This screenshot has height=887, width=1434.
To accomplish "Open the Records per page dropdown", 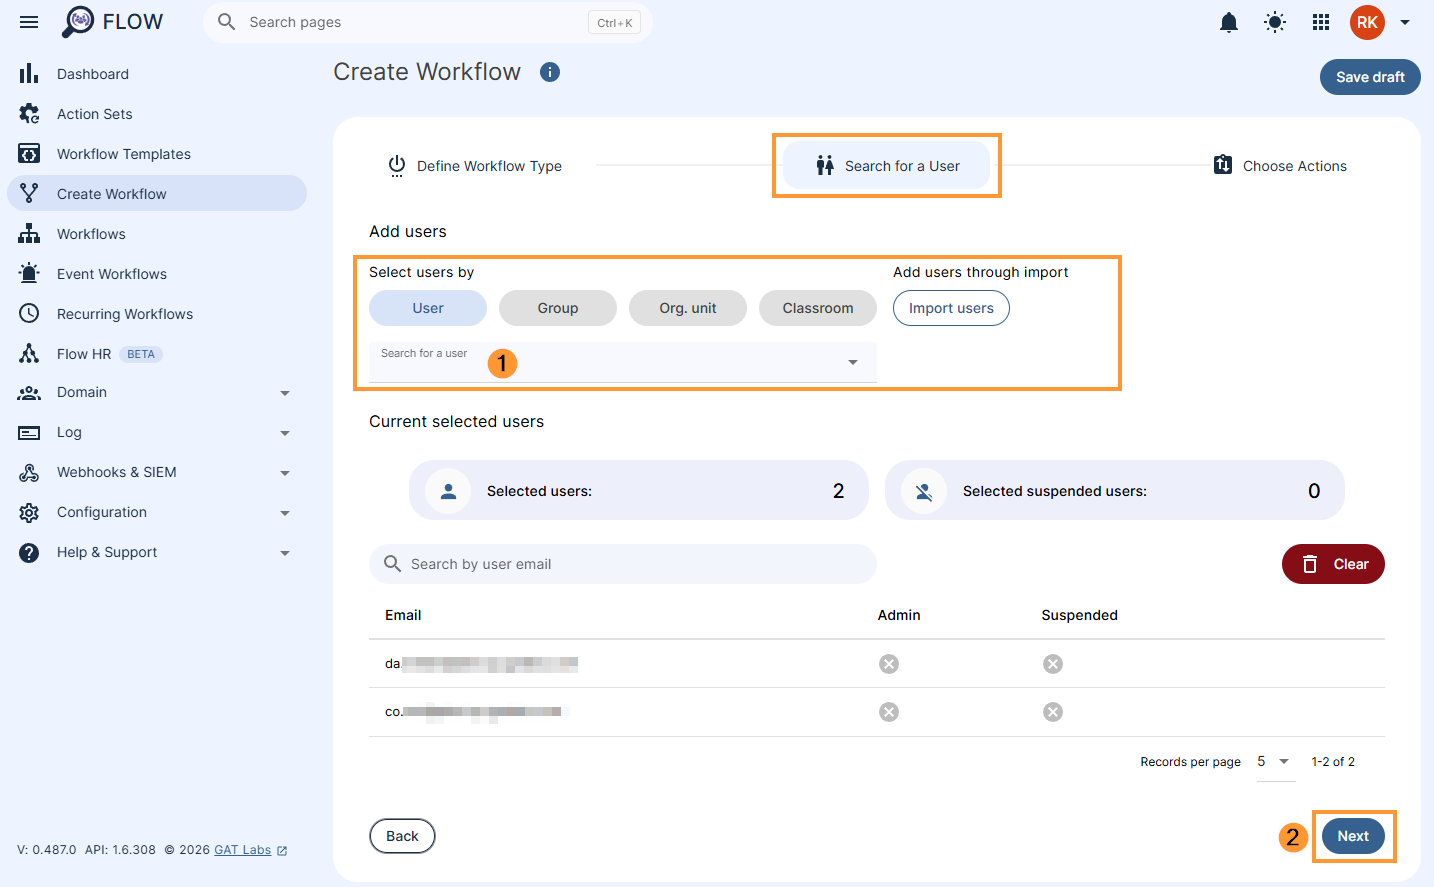I will coord(1275,762).
